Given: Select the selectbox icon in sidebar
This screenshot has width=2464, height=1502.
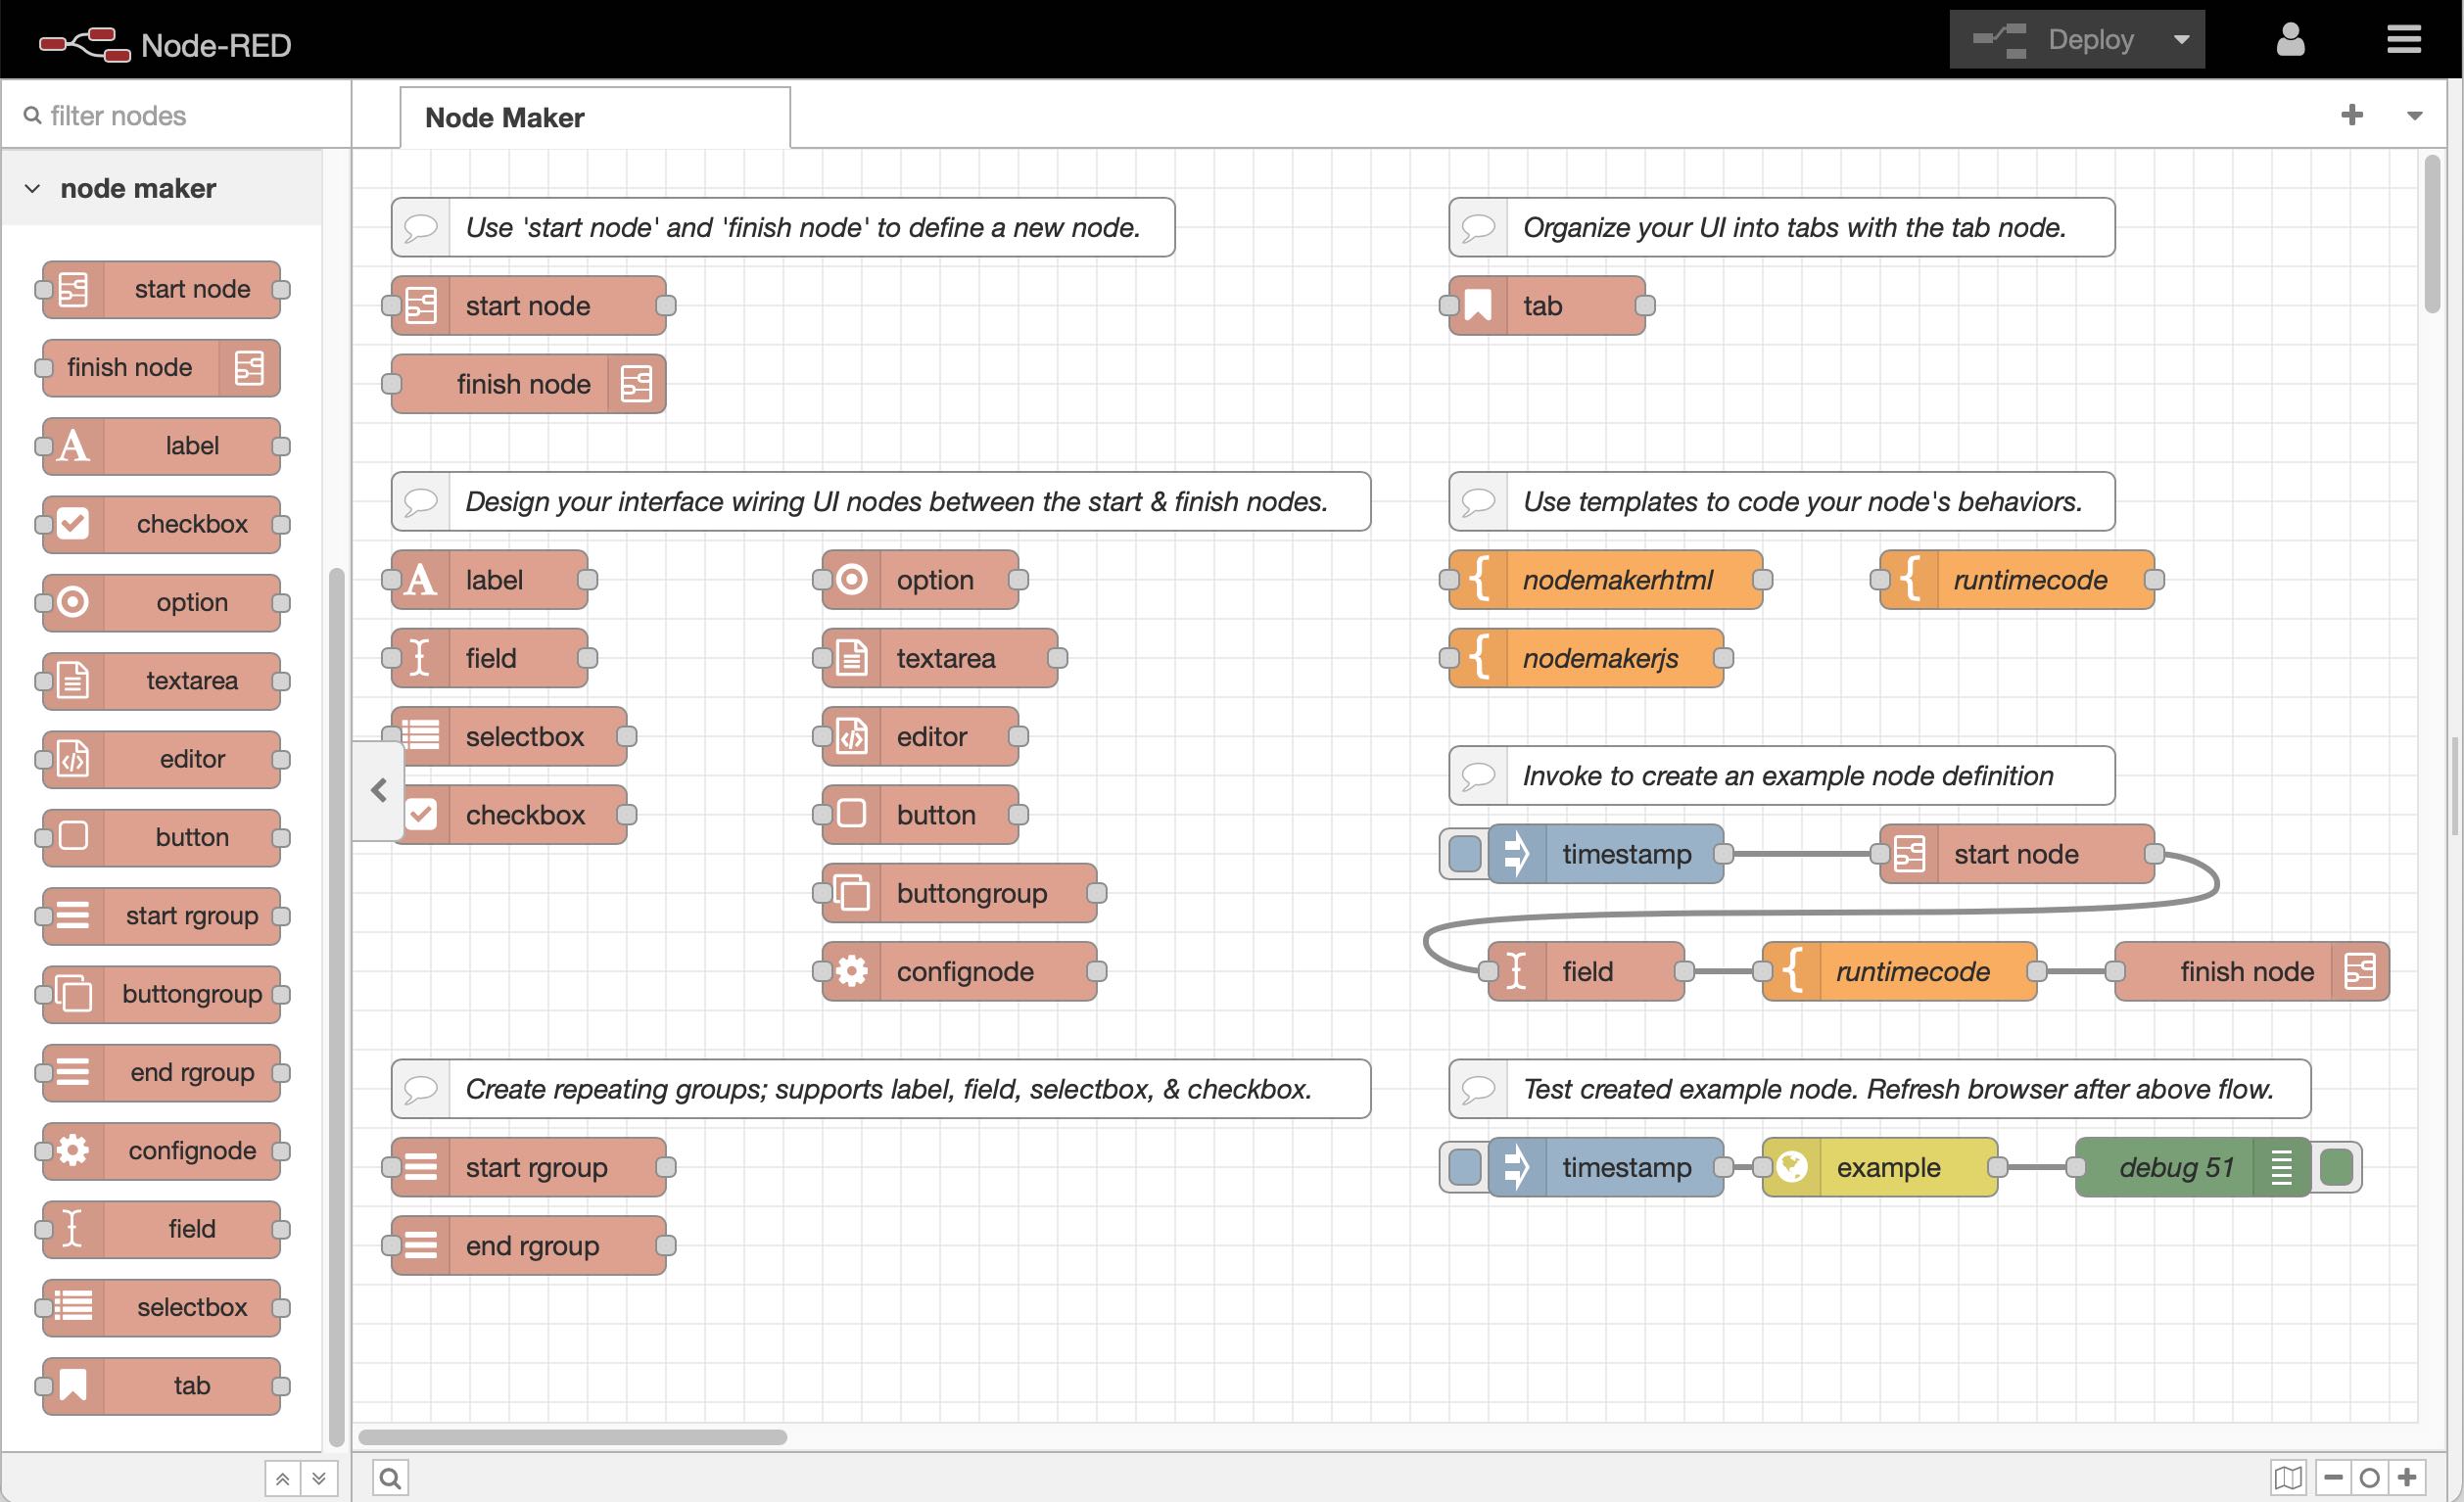Looking at the screenshot, I should 71,1305.
